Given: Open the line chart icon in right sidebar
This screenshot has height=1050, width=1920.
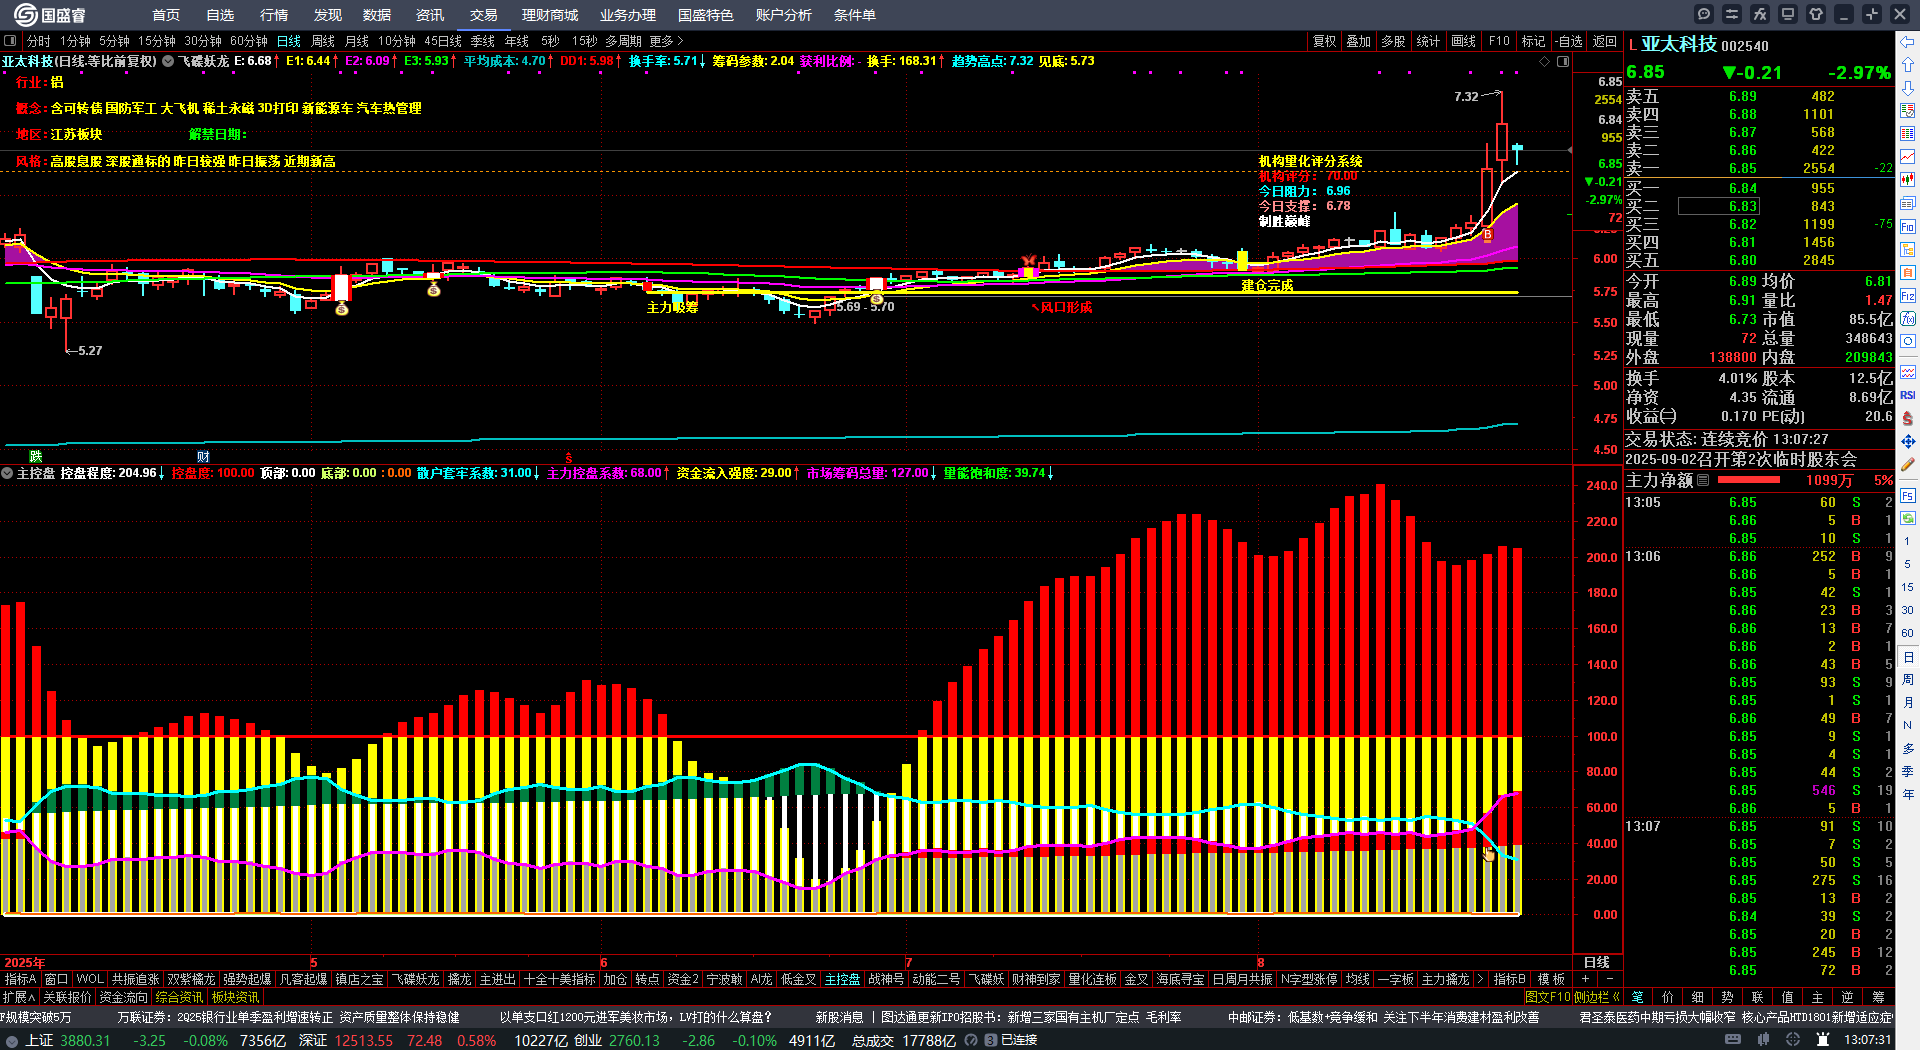Looking at the screenshot, I should coord(1908,157).
